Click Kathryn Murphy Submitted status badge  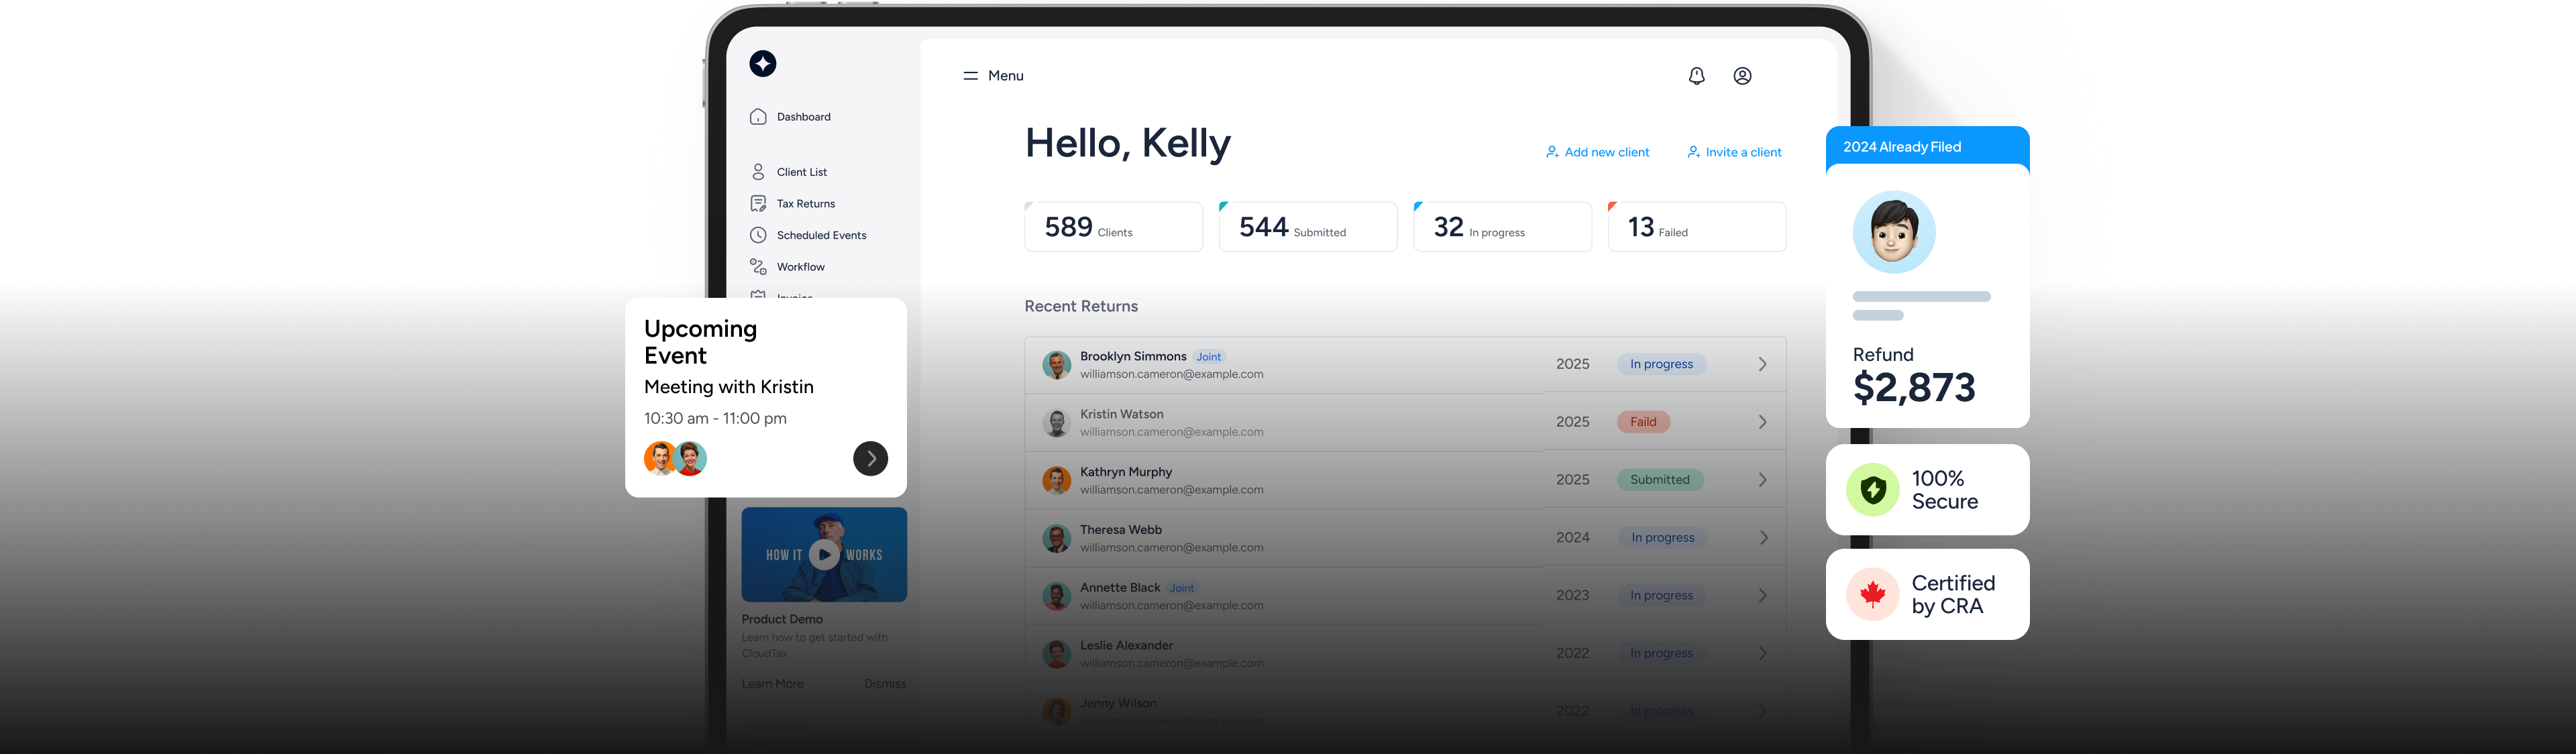pos(1660,481)
